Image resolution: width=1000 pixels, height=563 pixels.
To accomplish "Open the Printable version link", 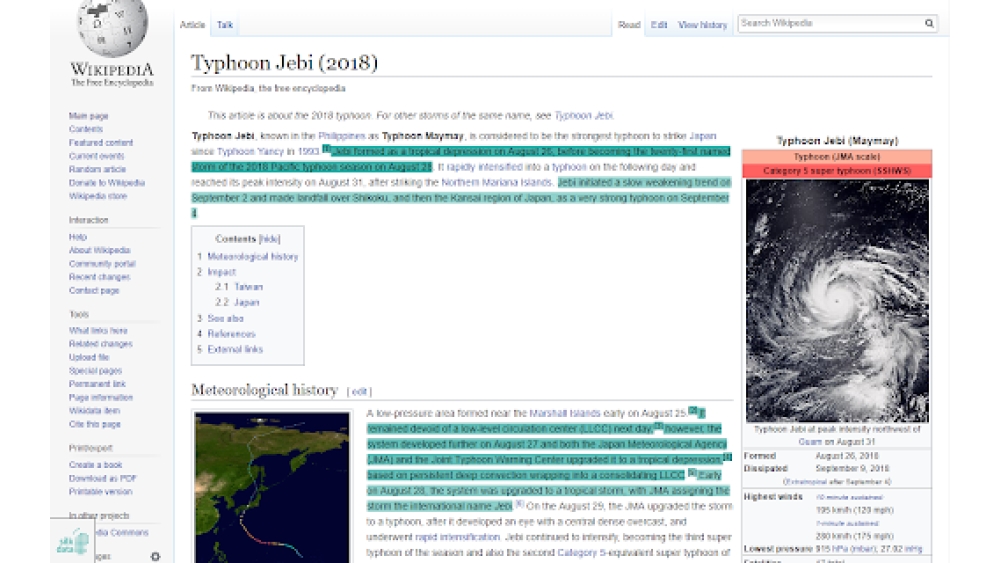I will click(x=100, y=492).
